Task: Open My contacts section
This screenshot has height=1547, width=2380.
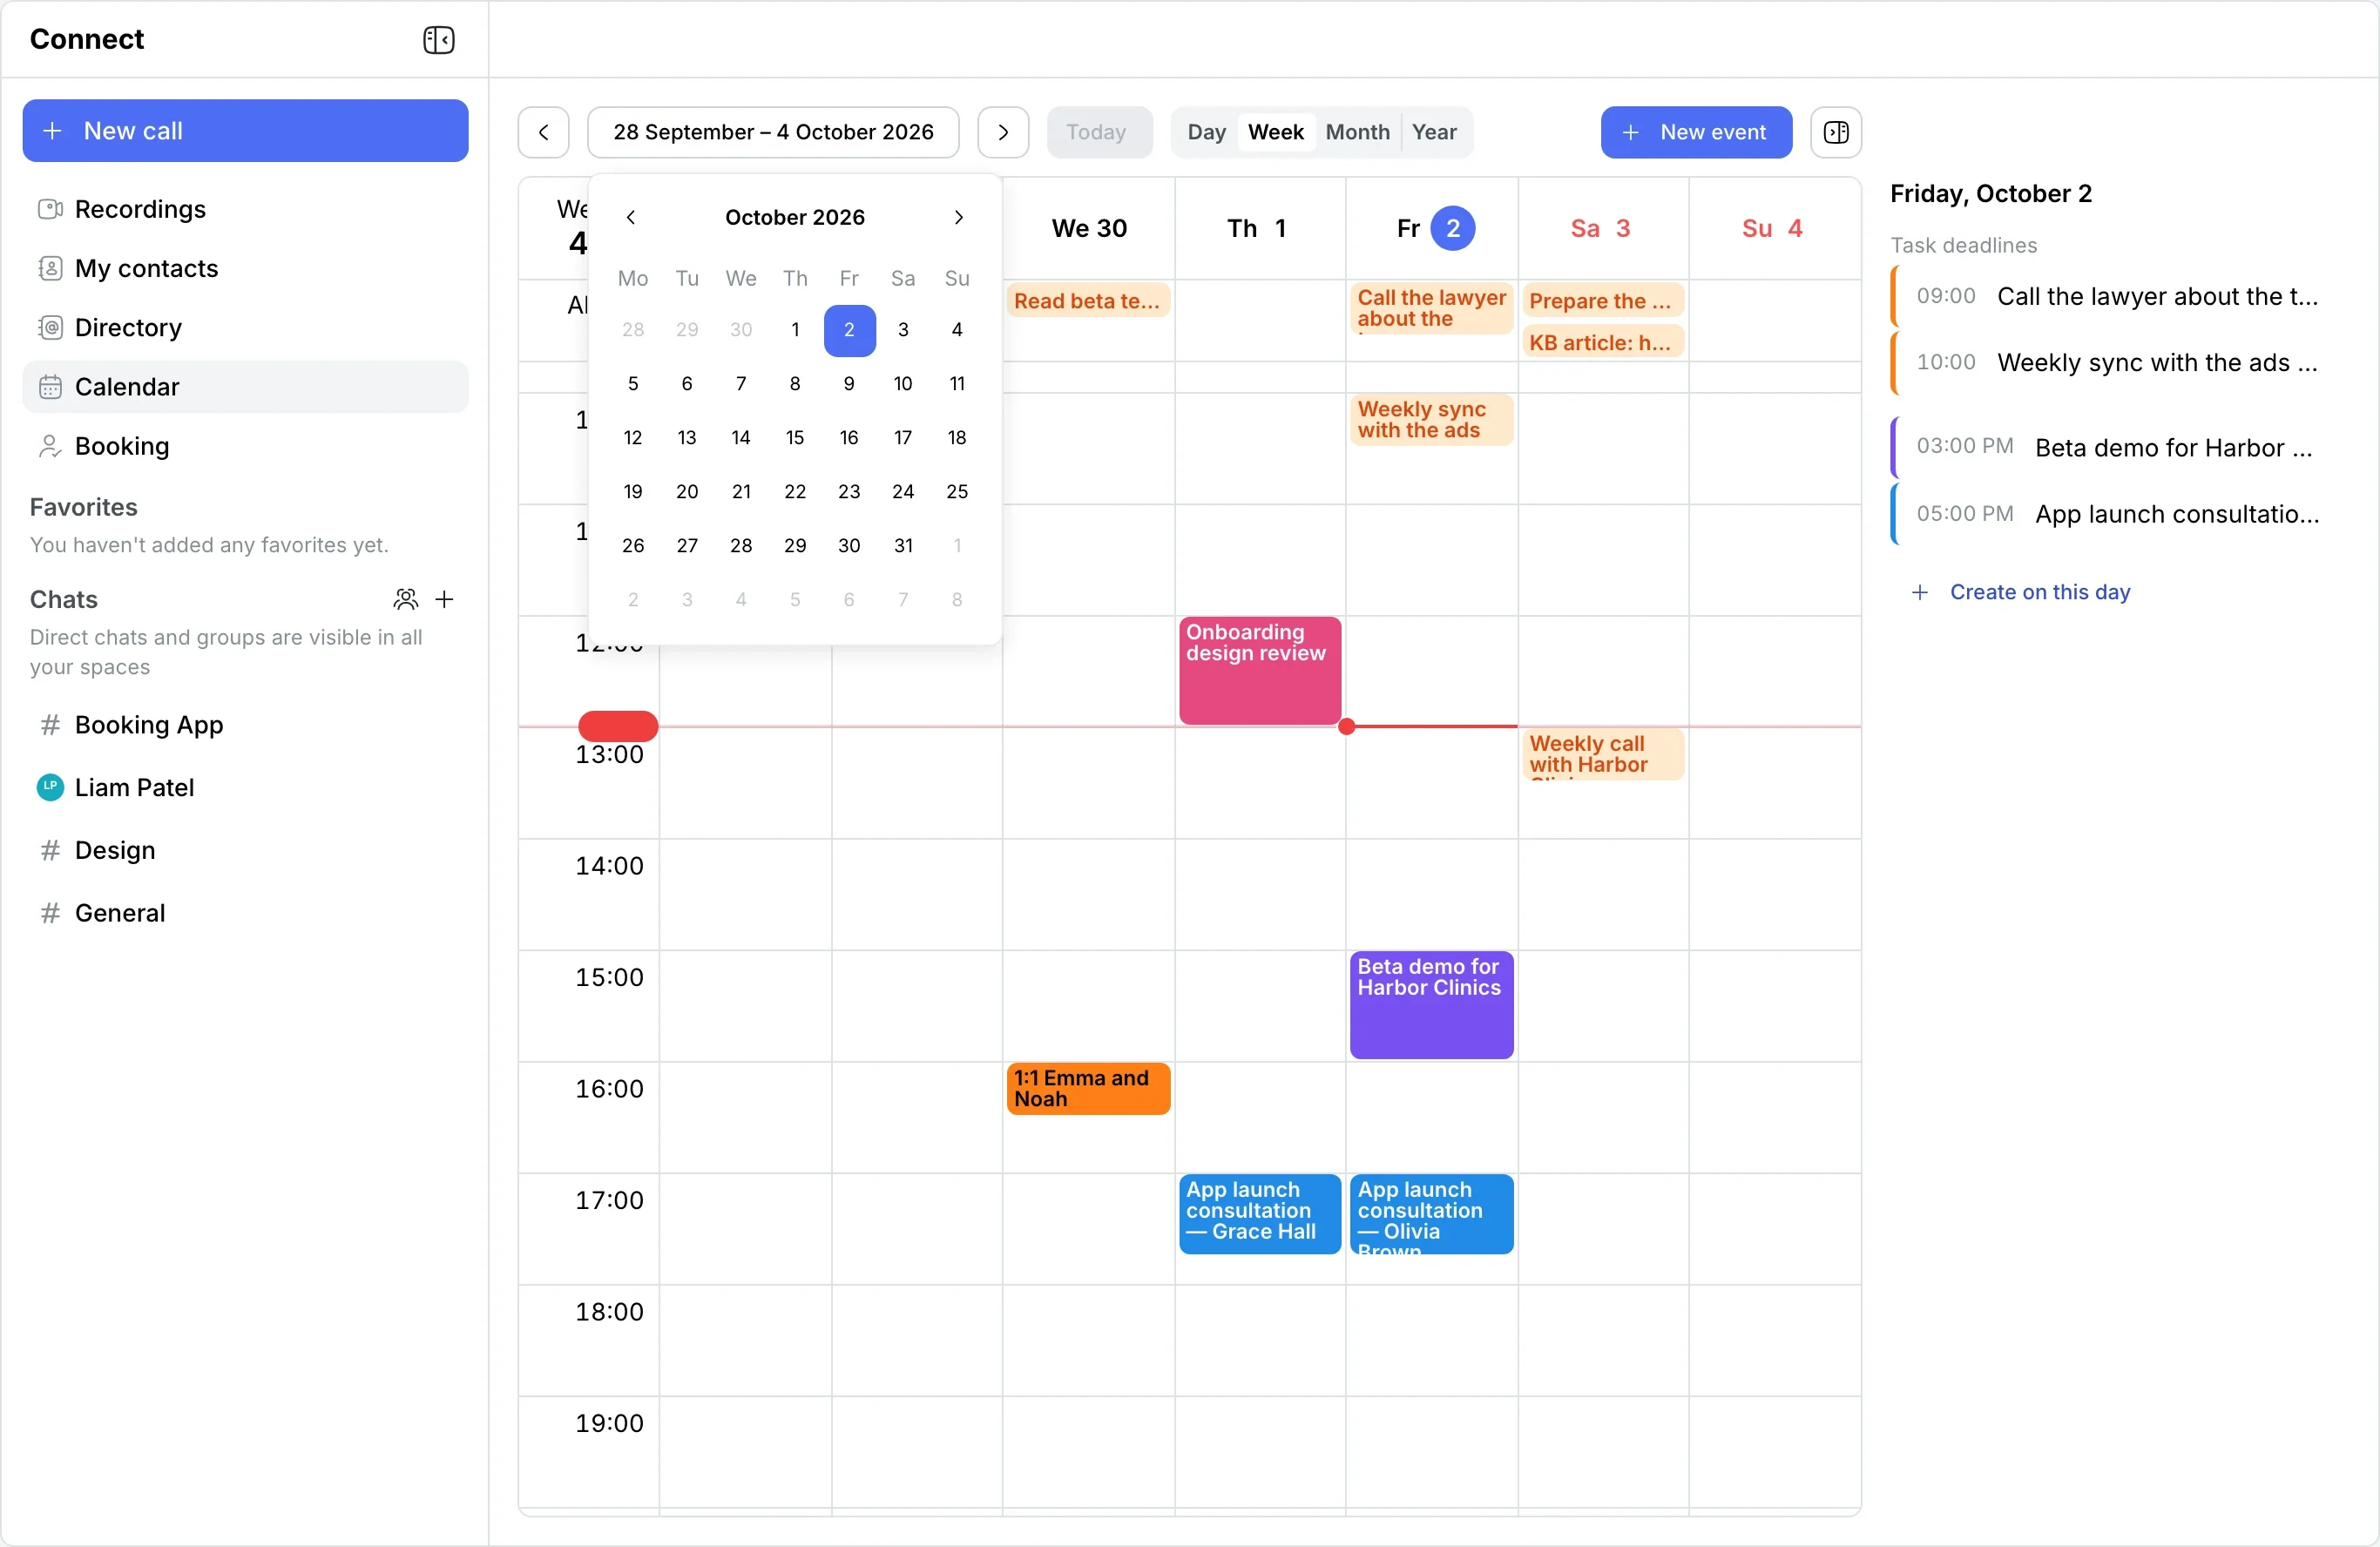Action: click(x=245, y=268)
